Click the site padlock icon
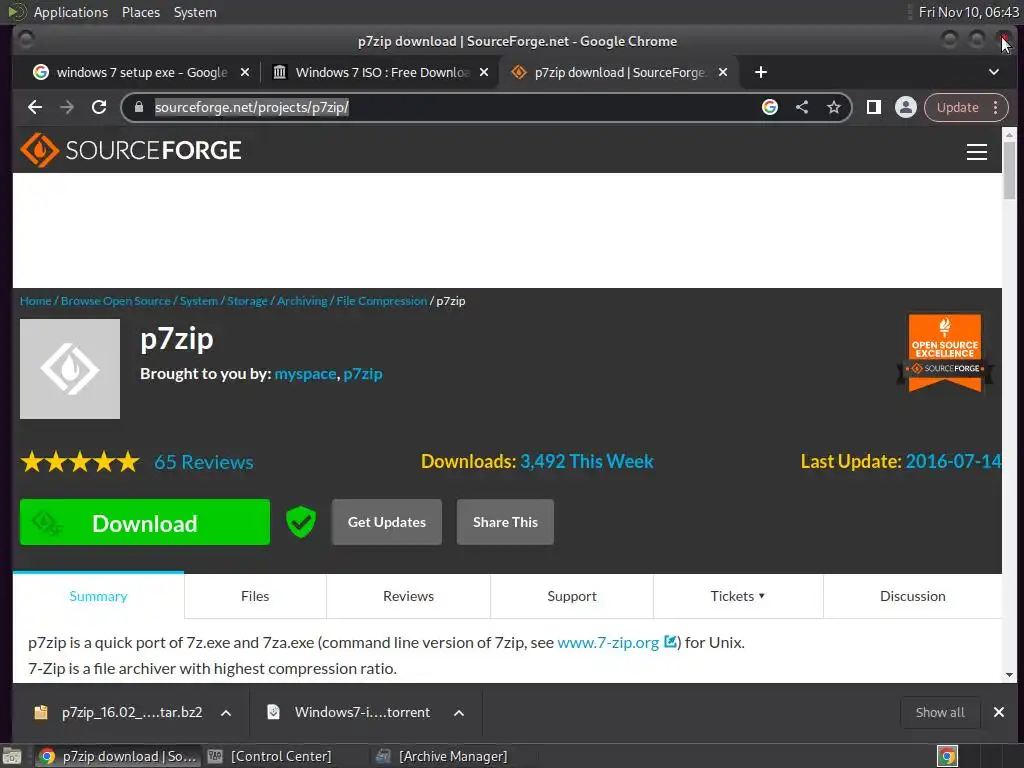The height and width of the screenshot is (768, 1024). tap(138, 107)
